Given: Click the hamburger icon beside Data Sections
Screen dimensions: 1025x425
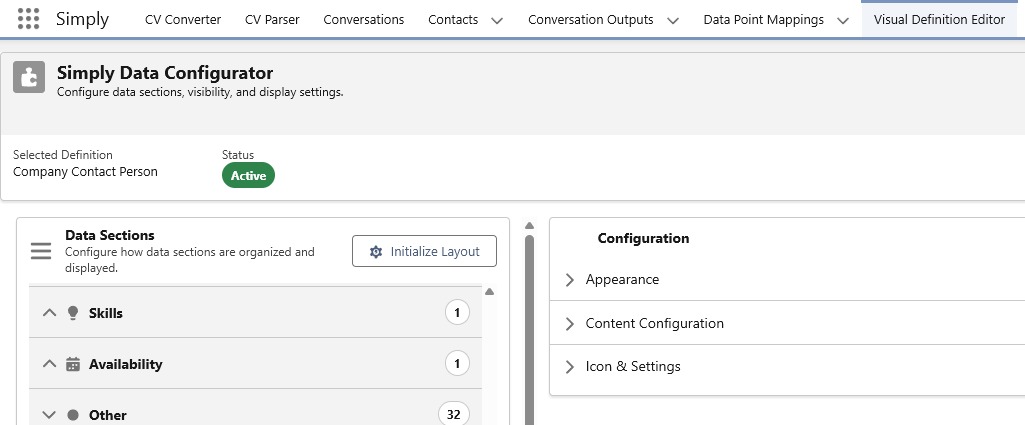Looking at the screenshot, I should tap(41, 251).
